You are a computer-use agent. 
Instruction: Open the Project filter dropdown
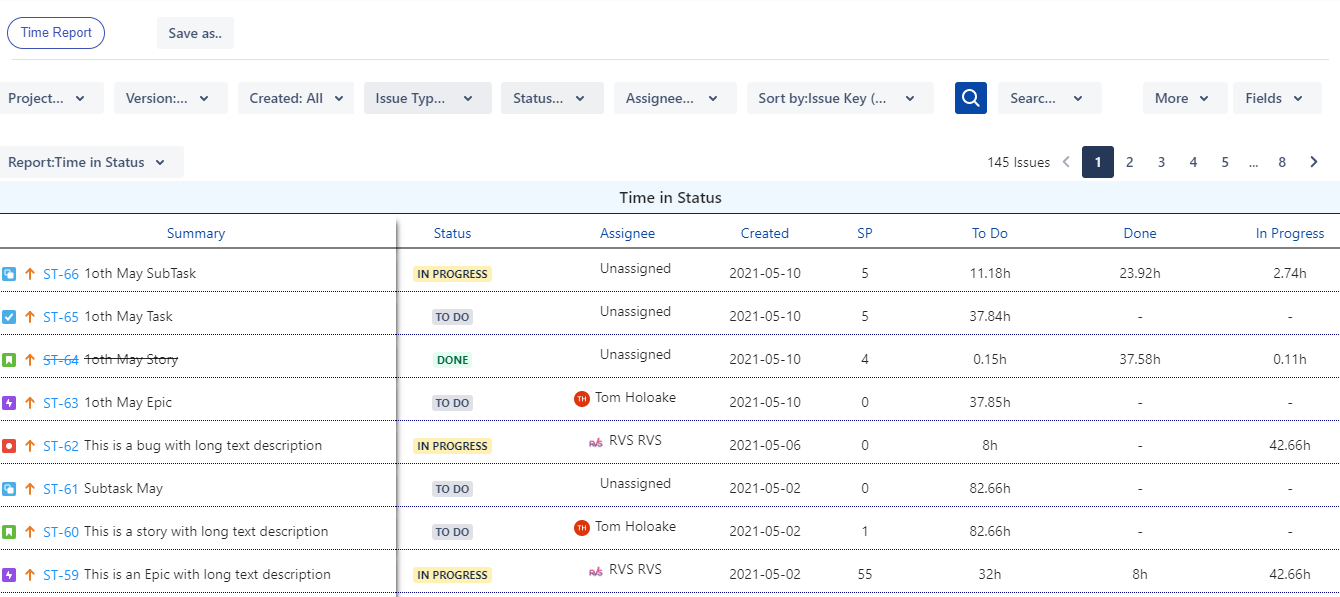pos(50,98)
